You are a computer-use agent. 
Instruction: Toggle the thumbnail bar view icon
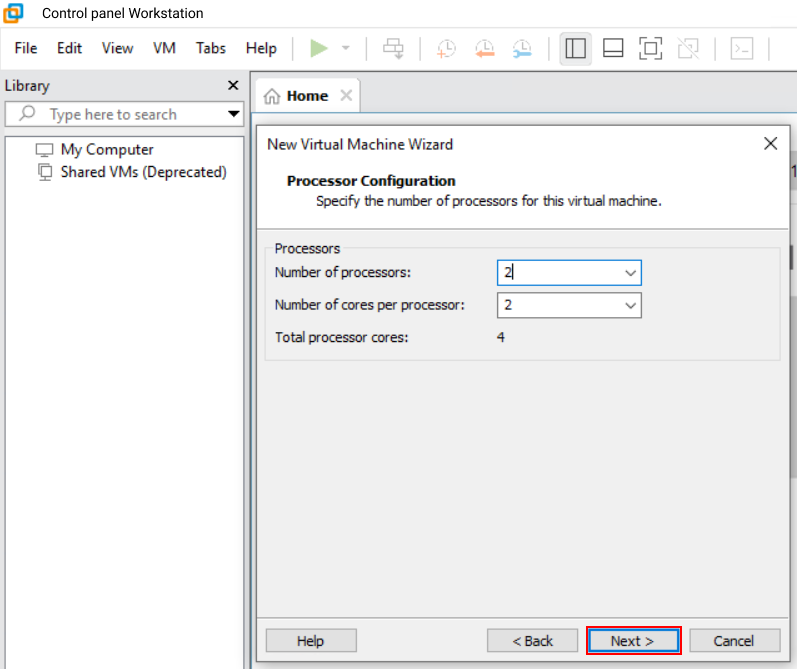point(613,48)
